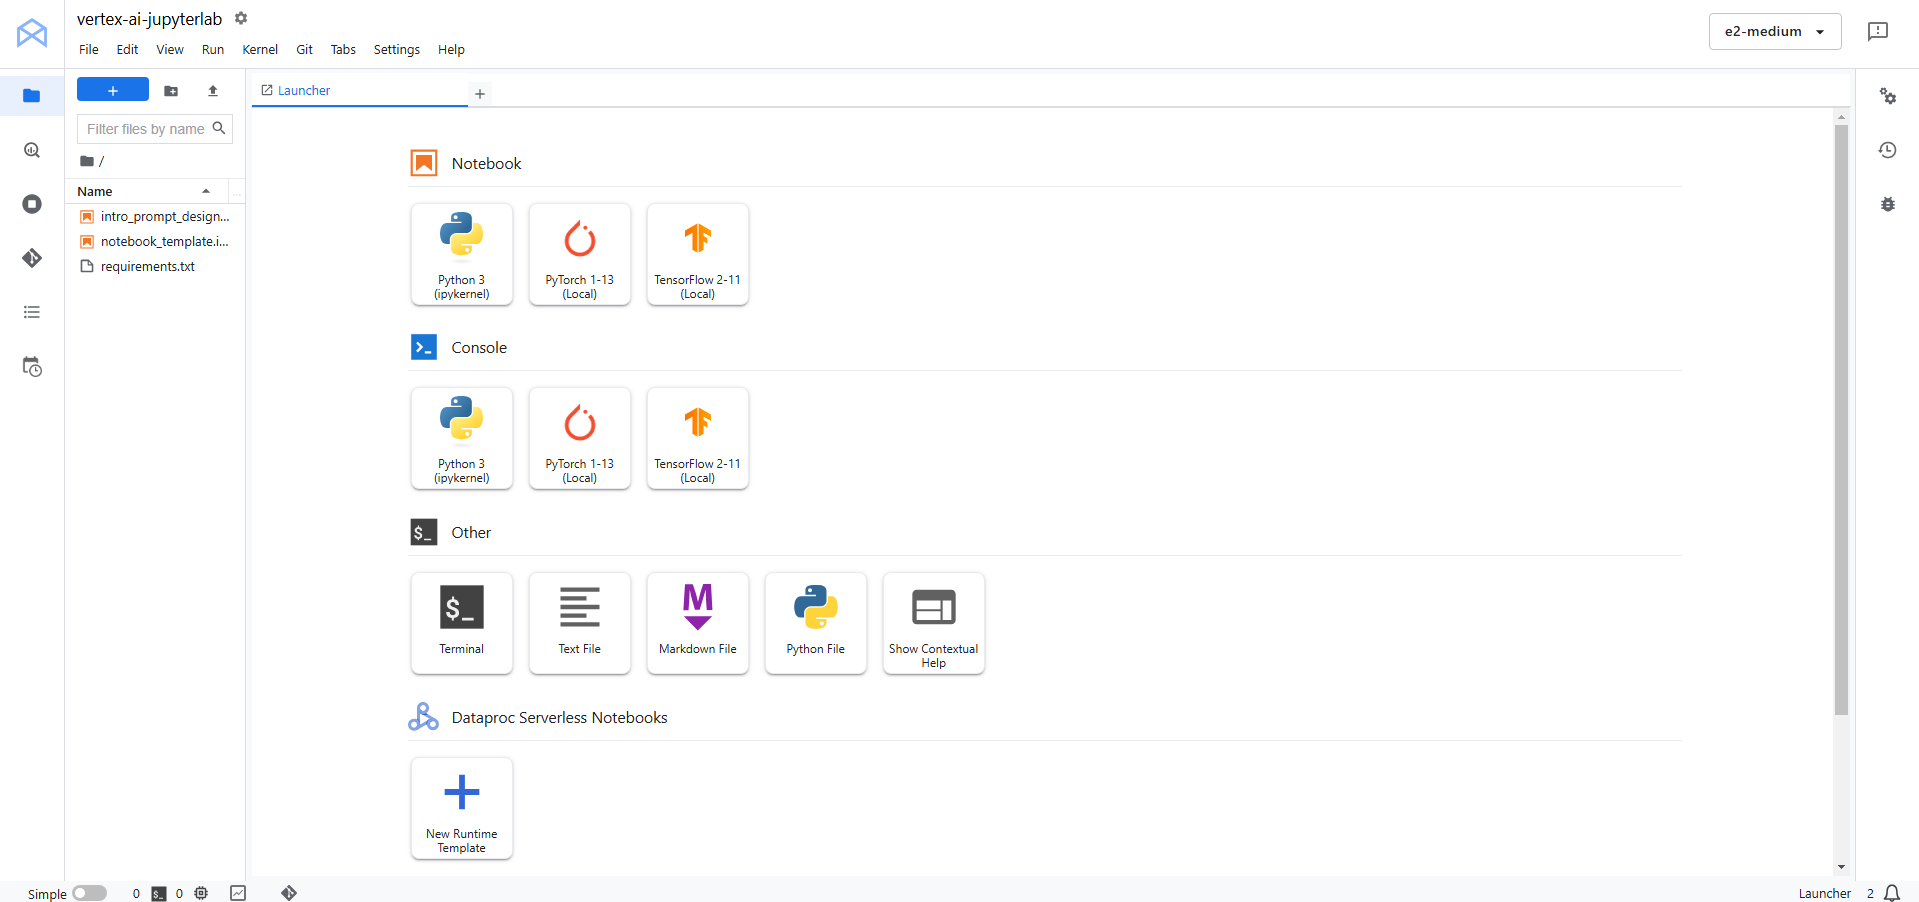Open scheduled executions sidebar icon
1919x902 pixels.
[32, 367]
